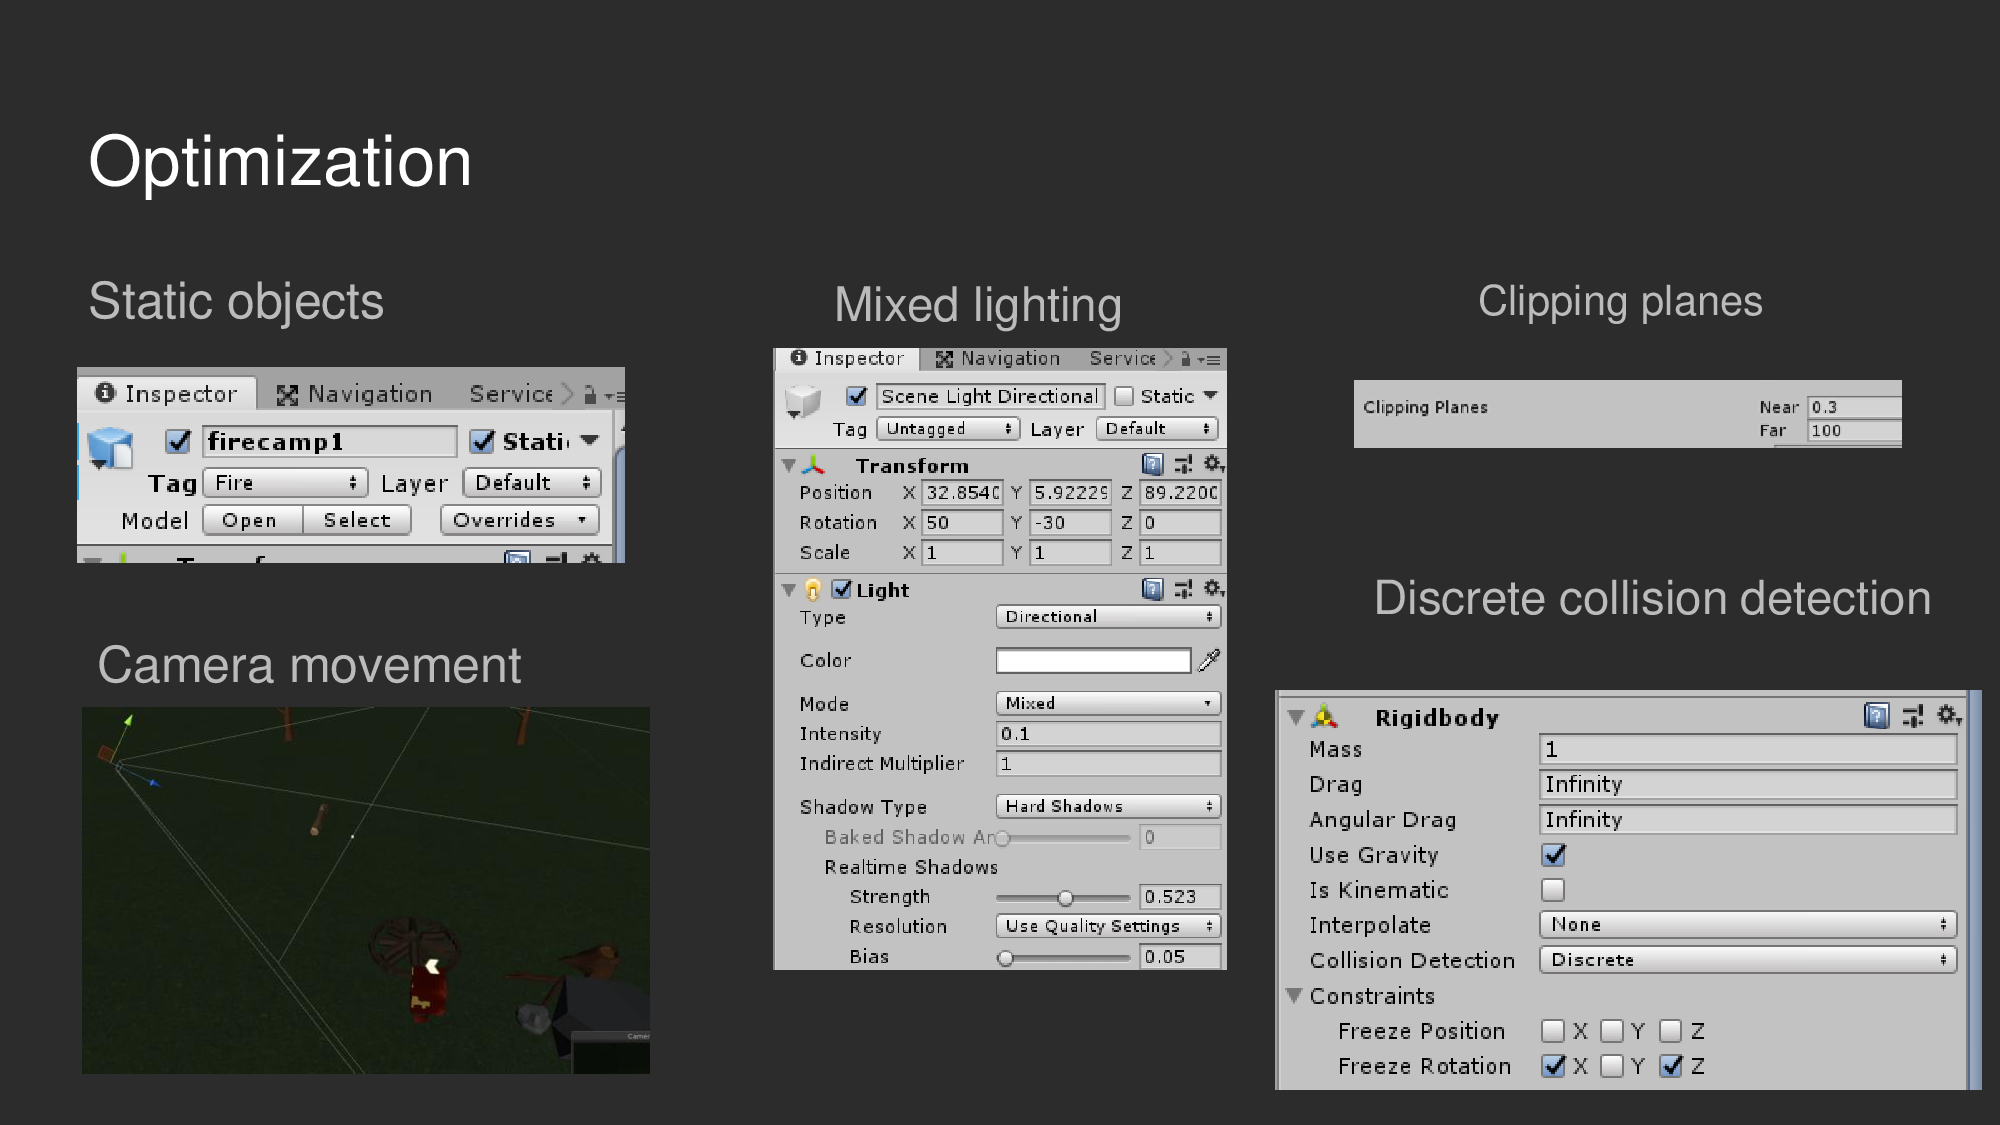The height and width of the screenshot is (1125, 2000).
Task: Click the Light bulb component icon
Action: coord(812,589)
